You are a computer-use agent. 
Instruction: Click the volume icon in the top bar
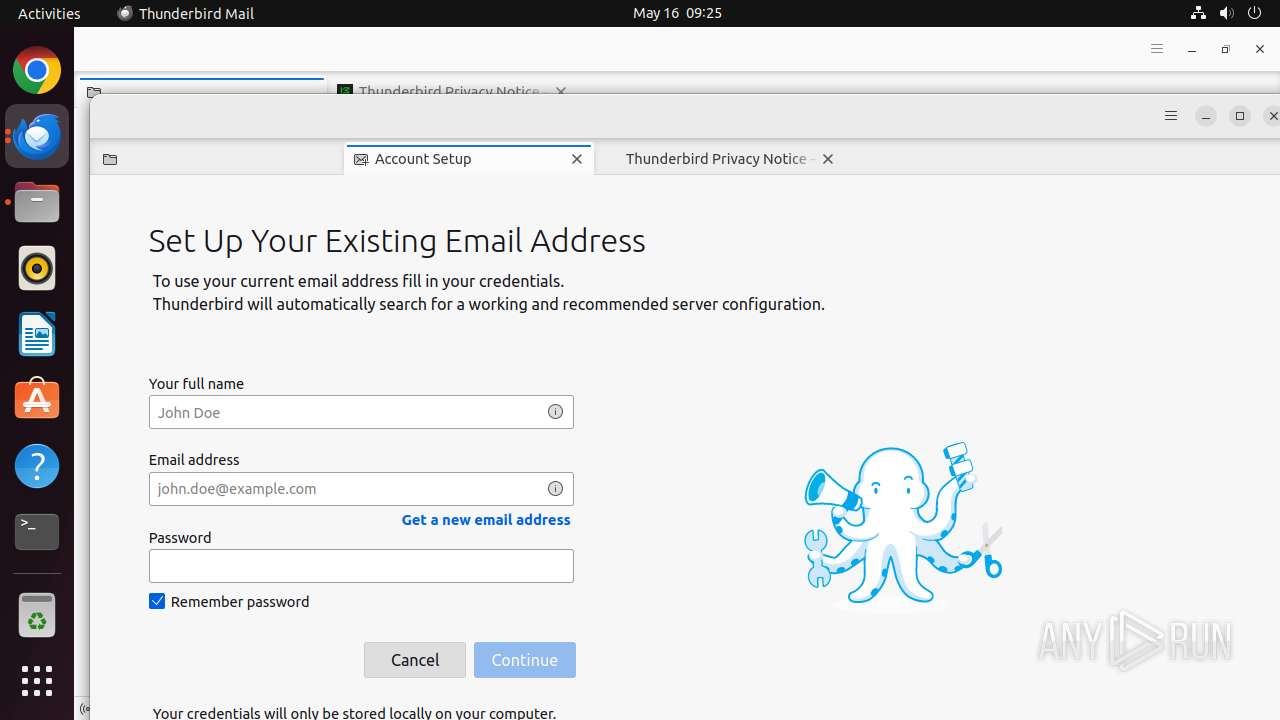pos(1226,13)
